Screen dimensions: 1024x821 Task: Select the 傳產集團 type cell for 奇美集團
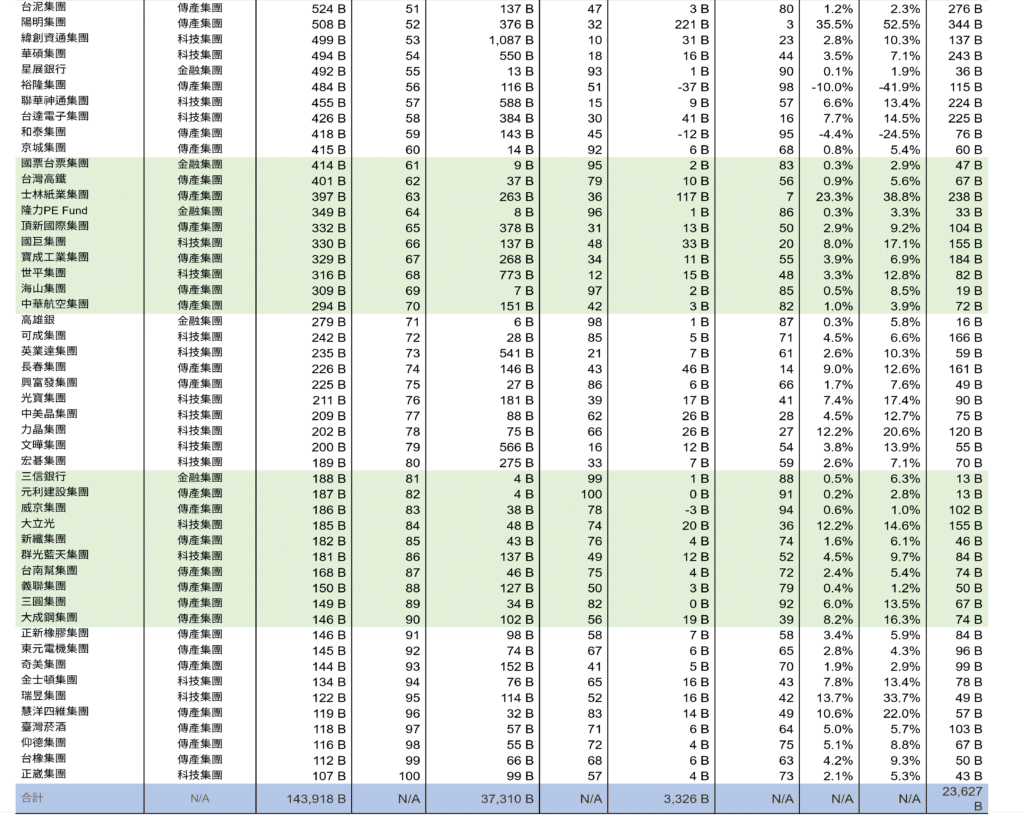[200, 666]
